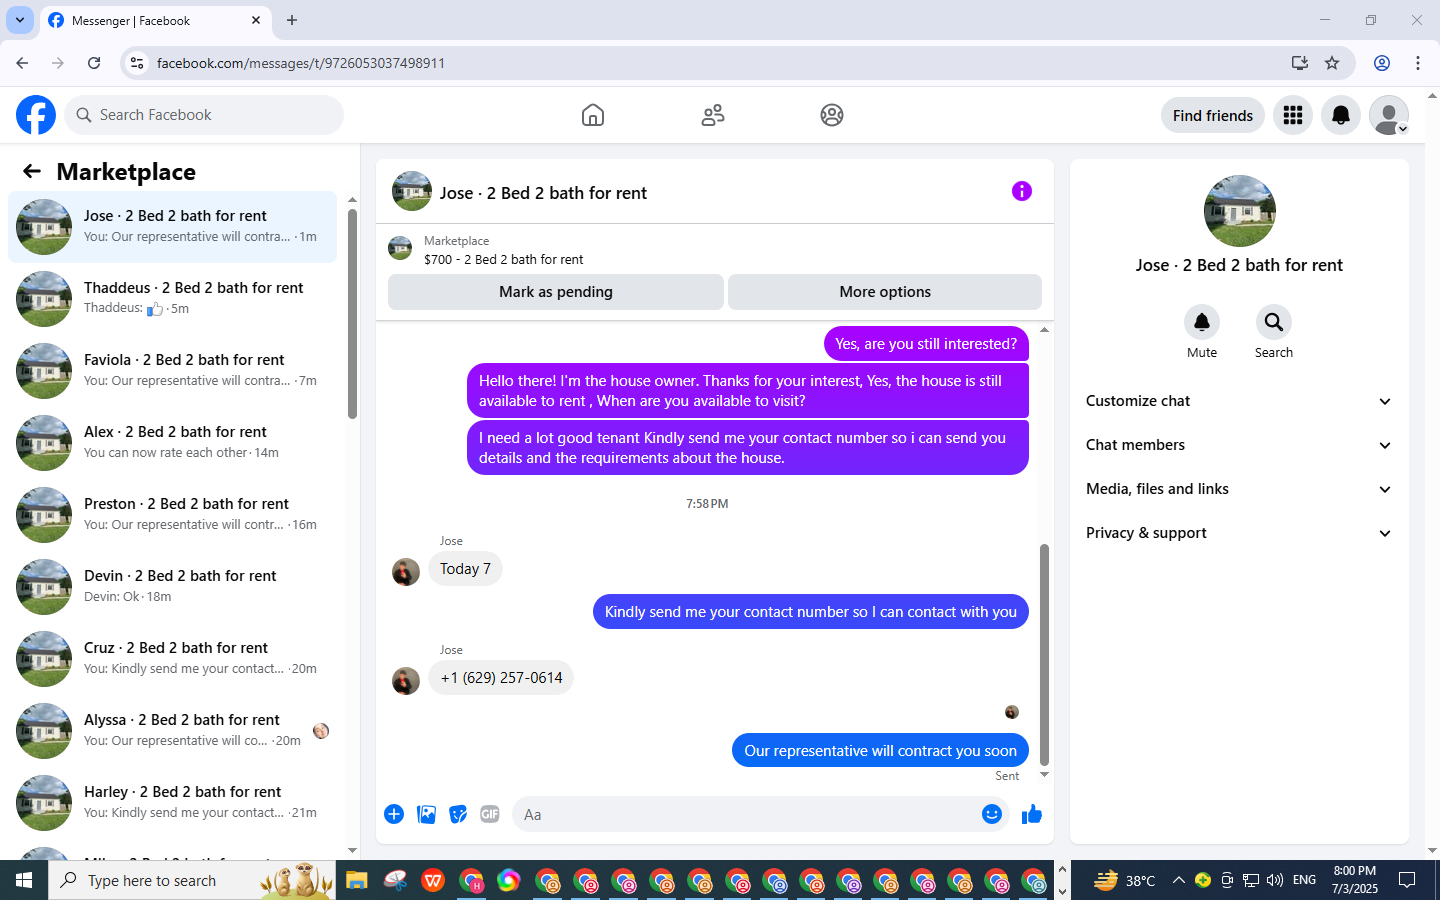View site information icon in address bar
This screenshot has height=900, width=1440.
tap(137, 63)
